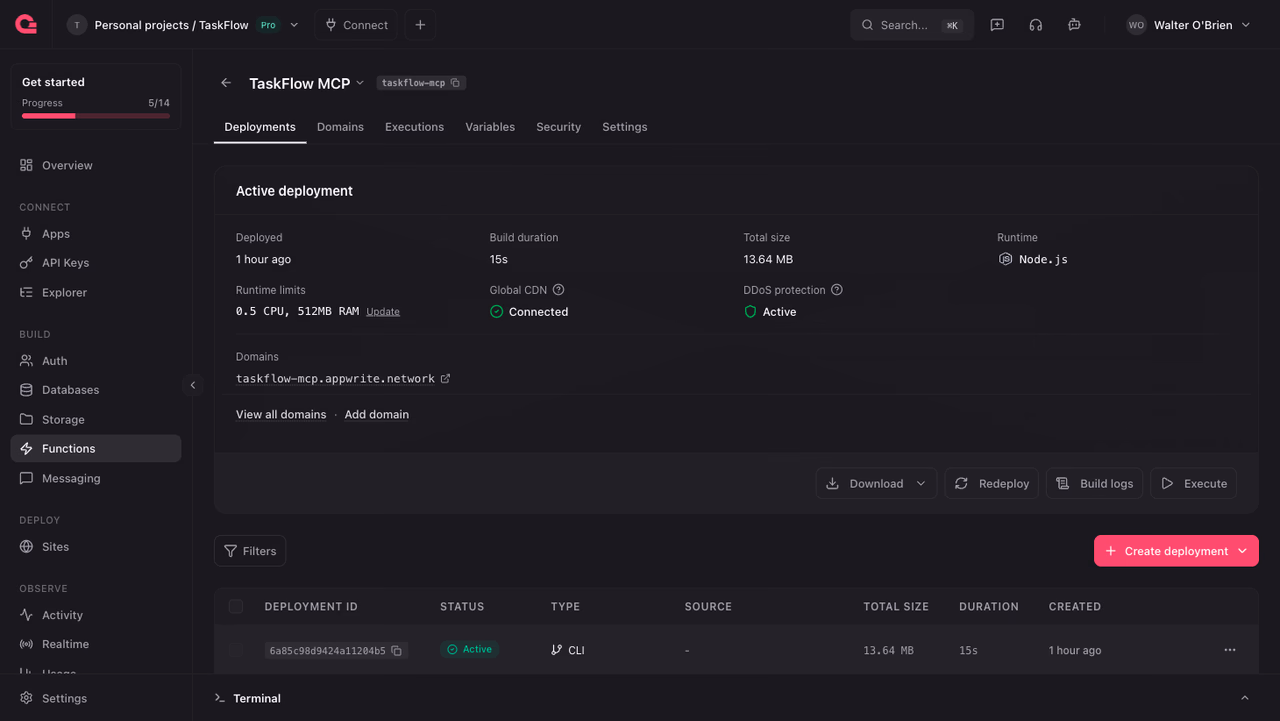Click the 'Connected' Global CDN status
This screenshot has height=721, width=1280.
529,312
